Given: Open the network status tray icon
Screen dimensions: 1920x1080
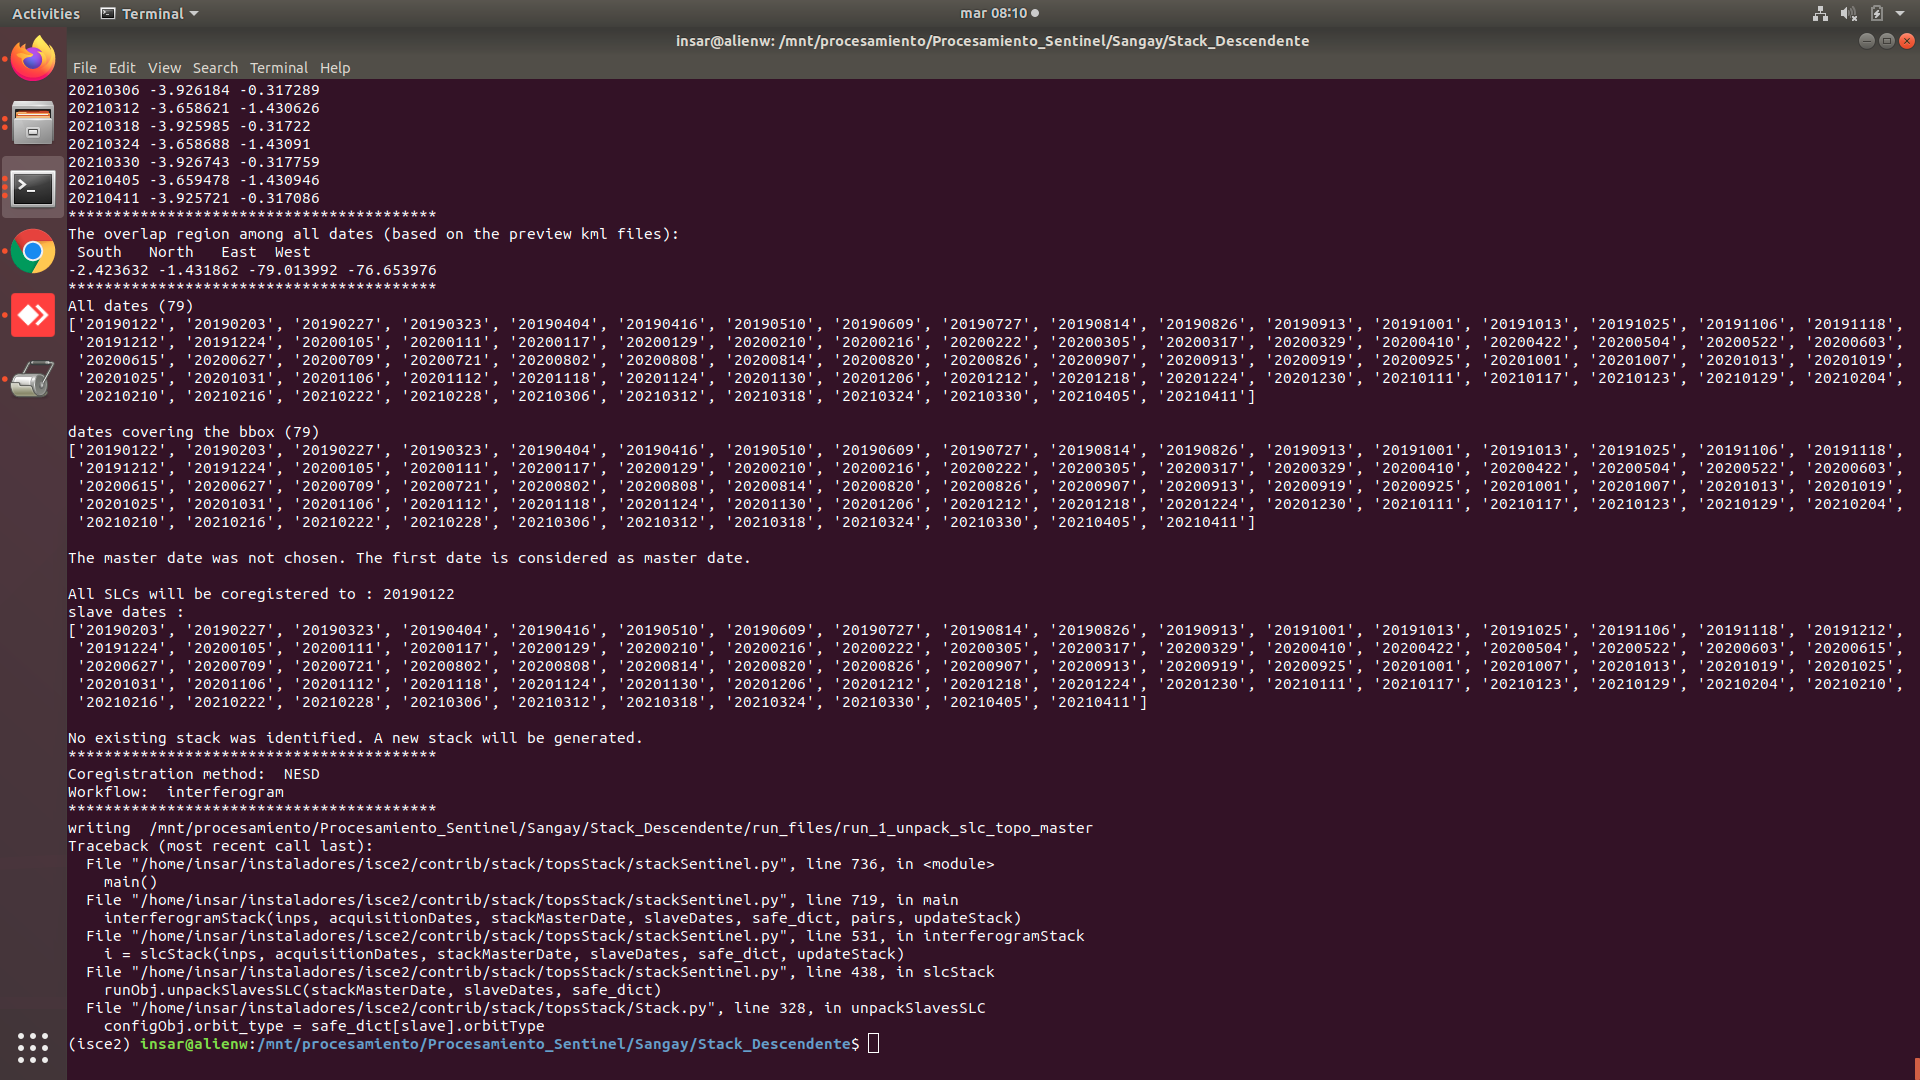Looking at the screenshot, I should click(1820, 13).
